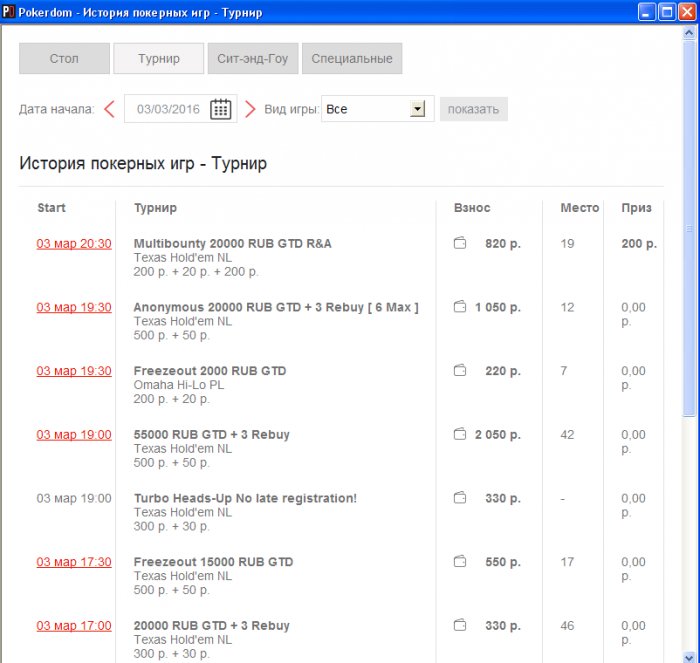Click buy-in icon for Freezeout 2000 tournament
The image size is (700, 663).
click(x=460, y=371)
